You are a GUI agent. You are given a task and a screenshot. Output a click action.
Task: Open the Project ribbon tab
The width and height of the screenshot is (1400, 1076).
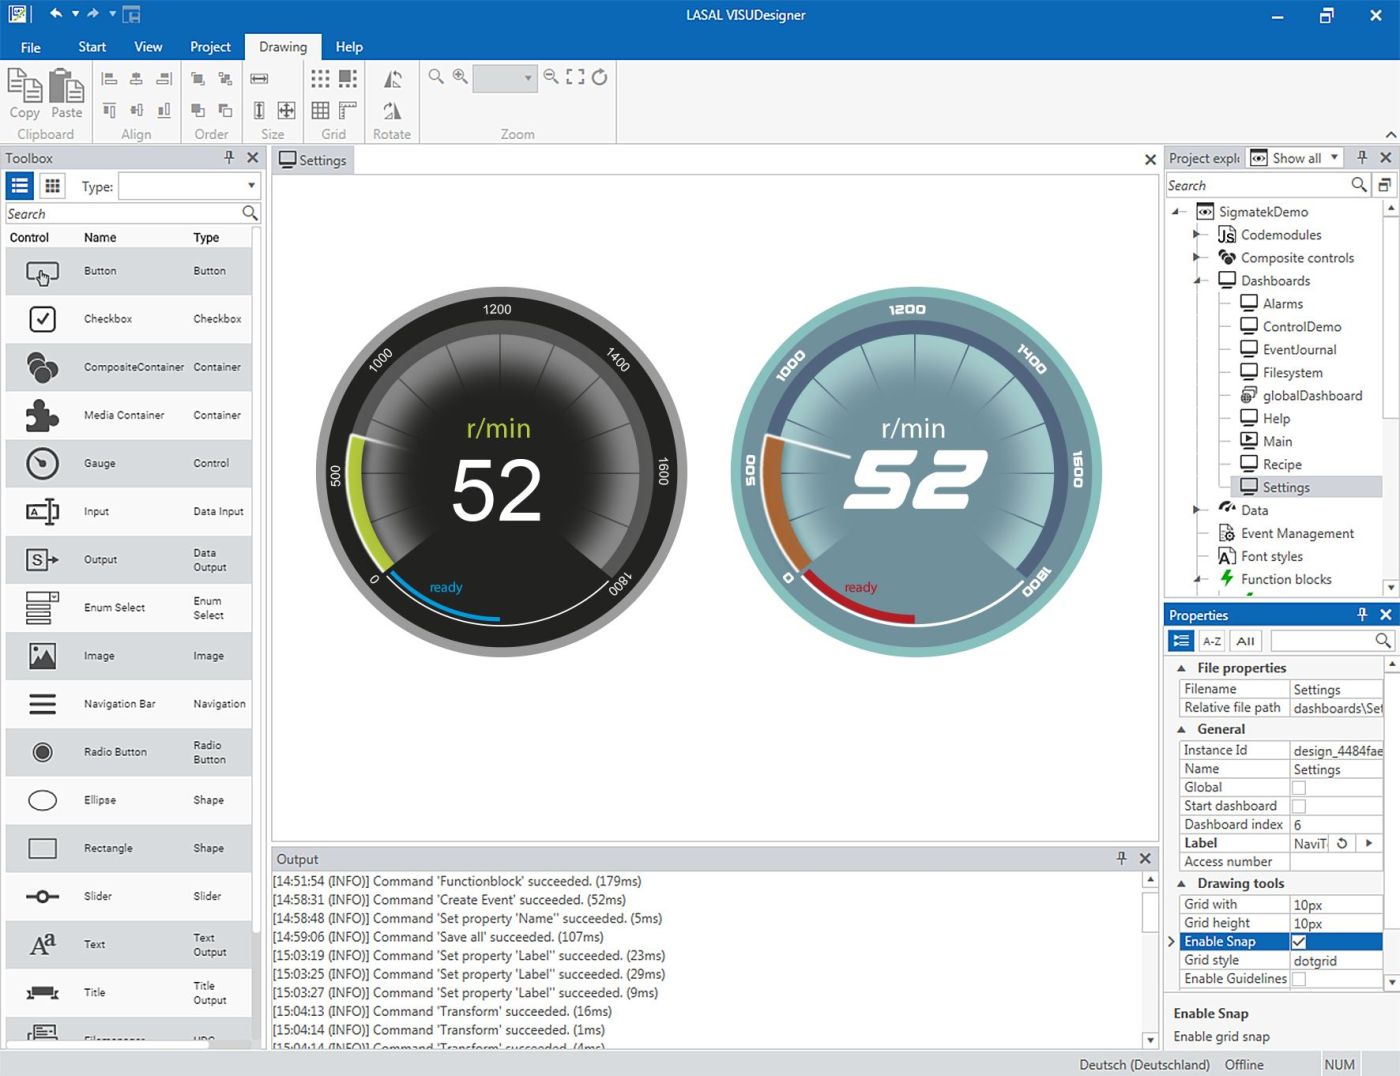210,47
